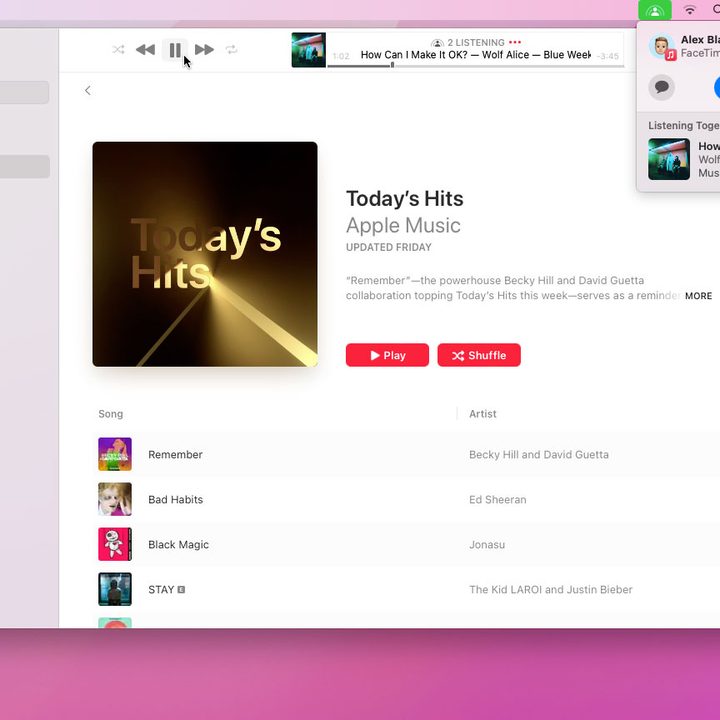Click the elapsed time 1:02 label
The width and height of the screenshot is (720, 720).
pyautogui.click(x=341, y=56)
